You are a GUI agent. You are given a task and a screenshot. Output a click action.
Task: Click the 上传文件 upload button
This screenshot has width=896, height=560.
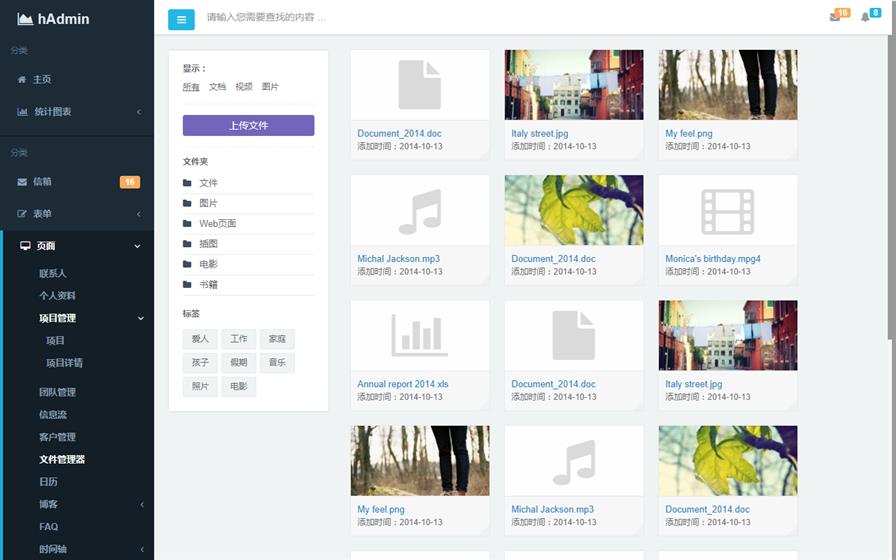point(249,125)
